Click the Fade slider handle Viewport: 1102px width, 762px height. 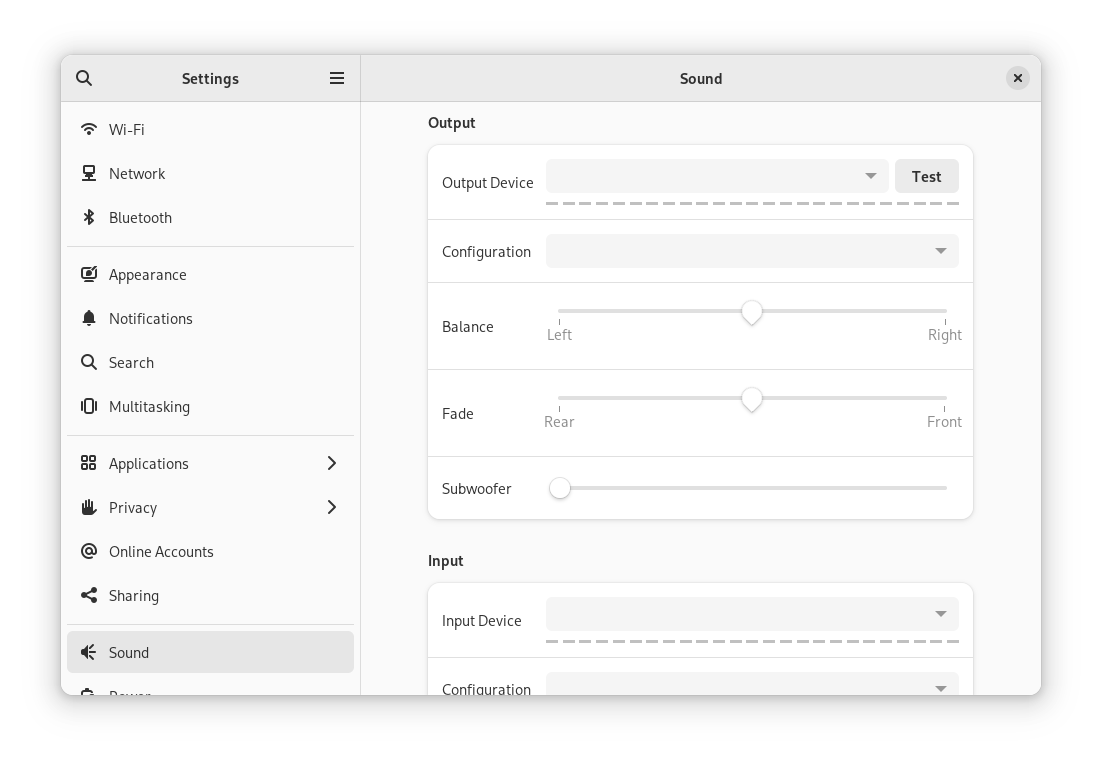tap(751, 399)
